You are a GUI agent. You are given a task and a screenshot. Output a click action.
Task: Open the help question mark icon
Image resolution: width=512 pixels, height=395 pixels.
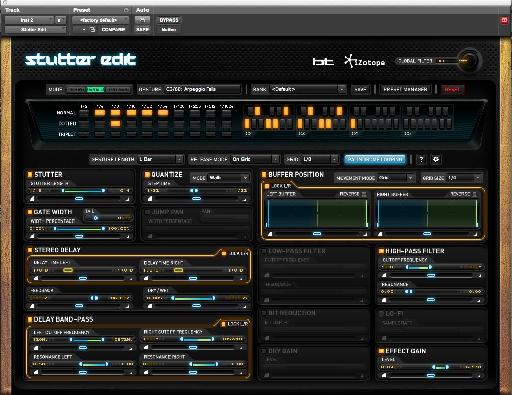pos(421,159)
